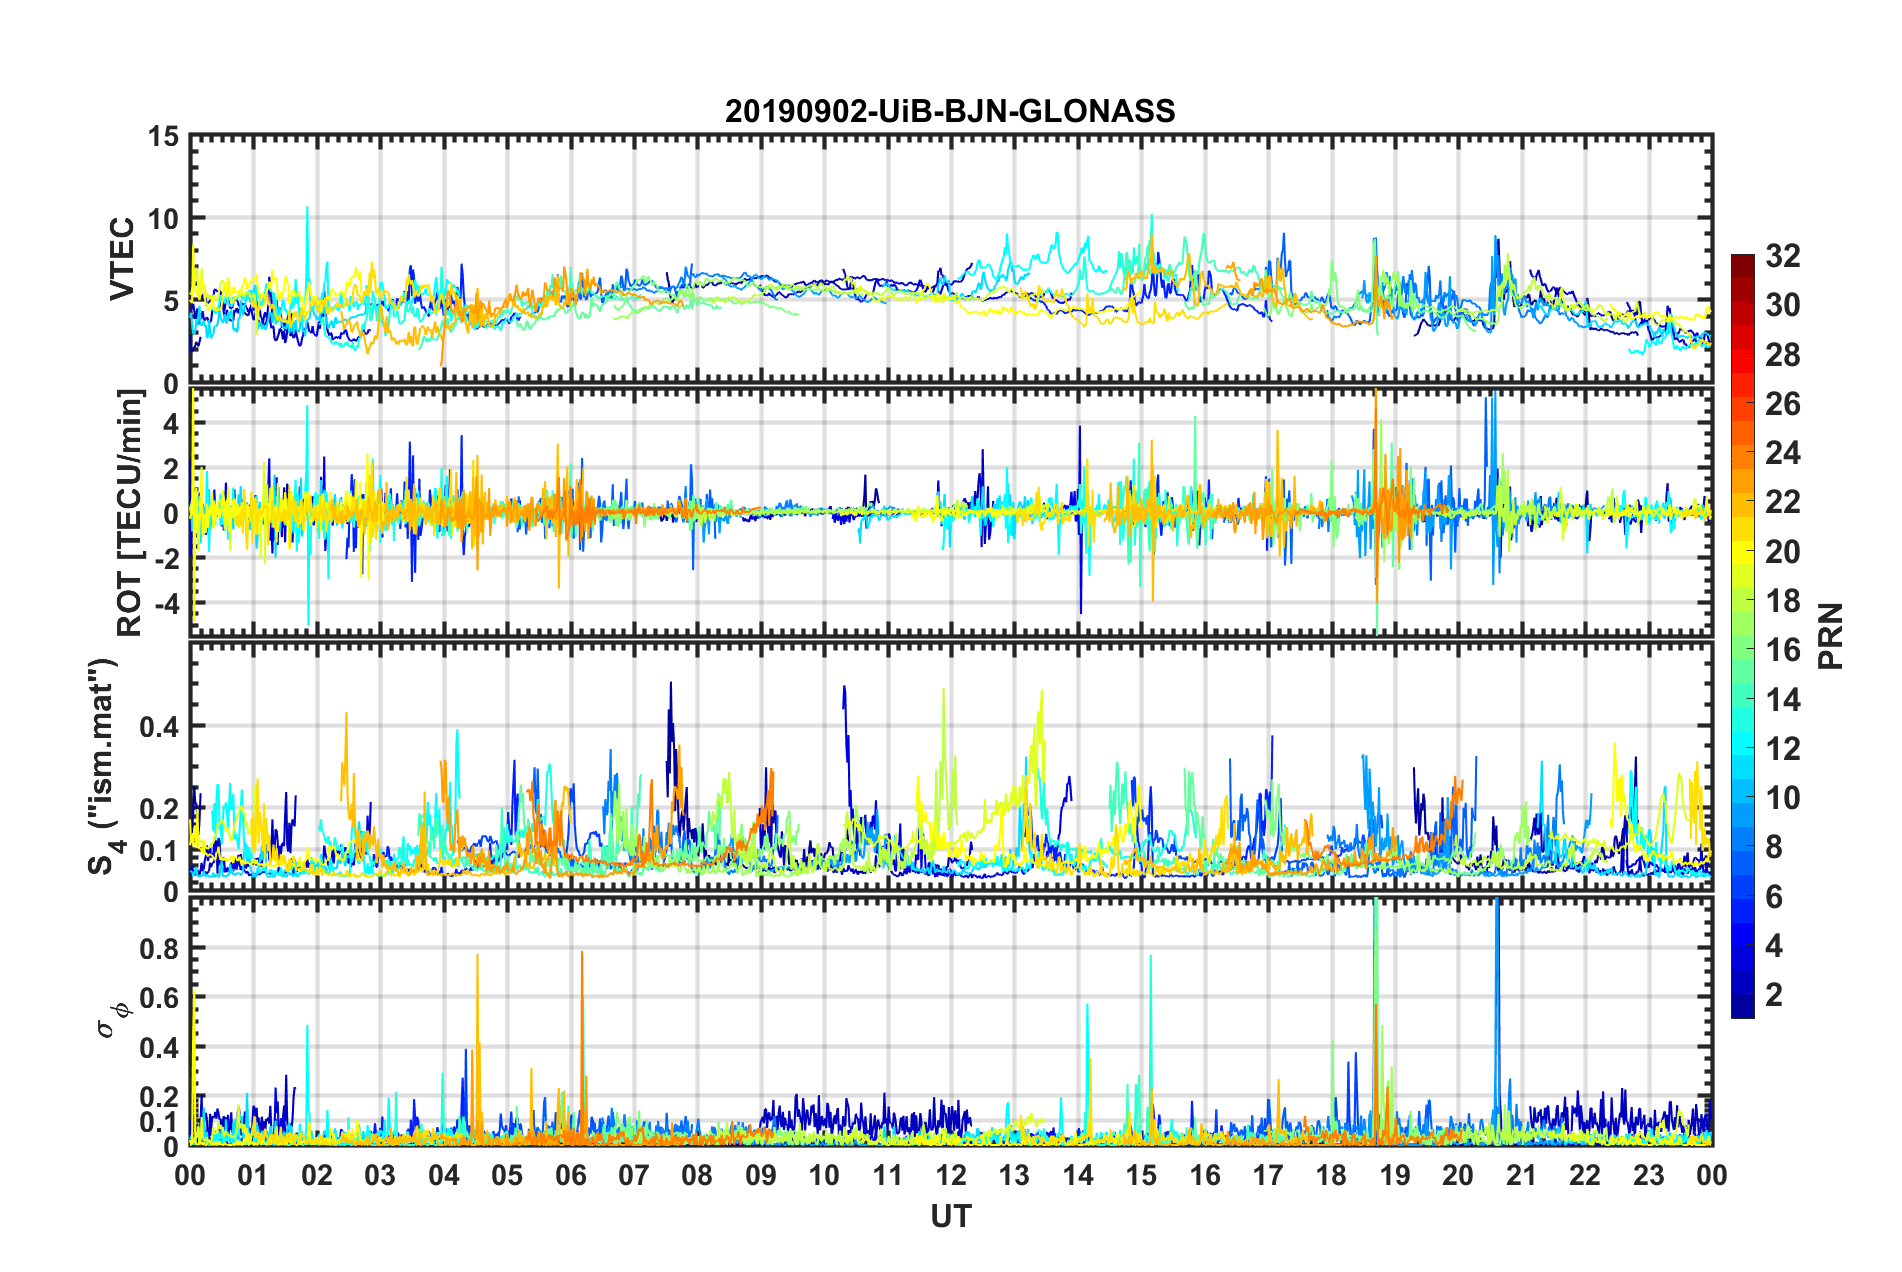Select UT axis tick label 14
The width and height of the screenshot is (1902, 1272).
click(1078, 1175)
